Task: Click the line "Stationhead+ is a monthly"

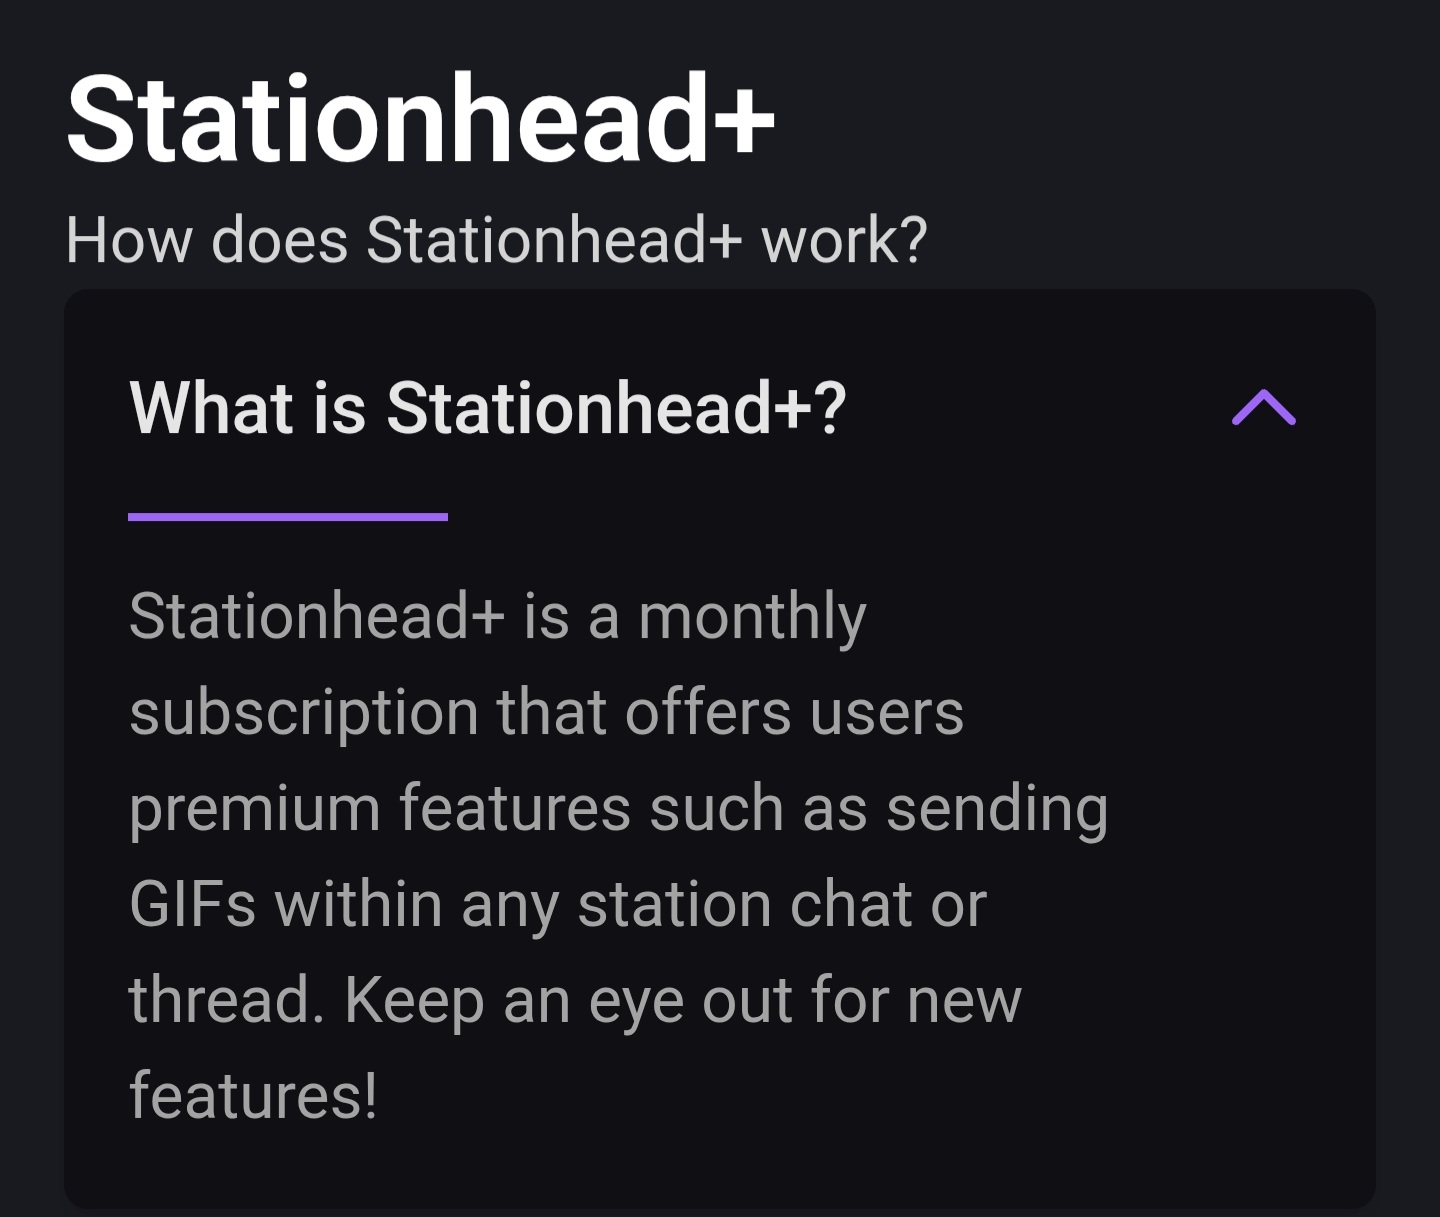Action: 497,616
